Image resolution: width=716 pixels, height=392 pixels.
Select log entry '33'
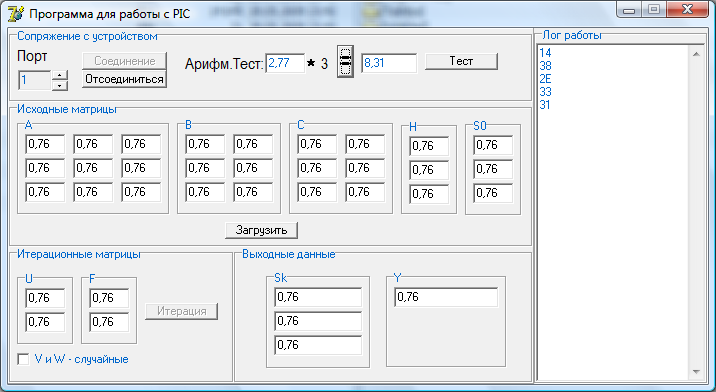pos(545,92)
